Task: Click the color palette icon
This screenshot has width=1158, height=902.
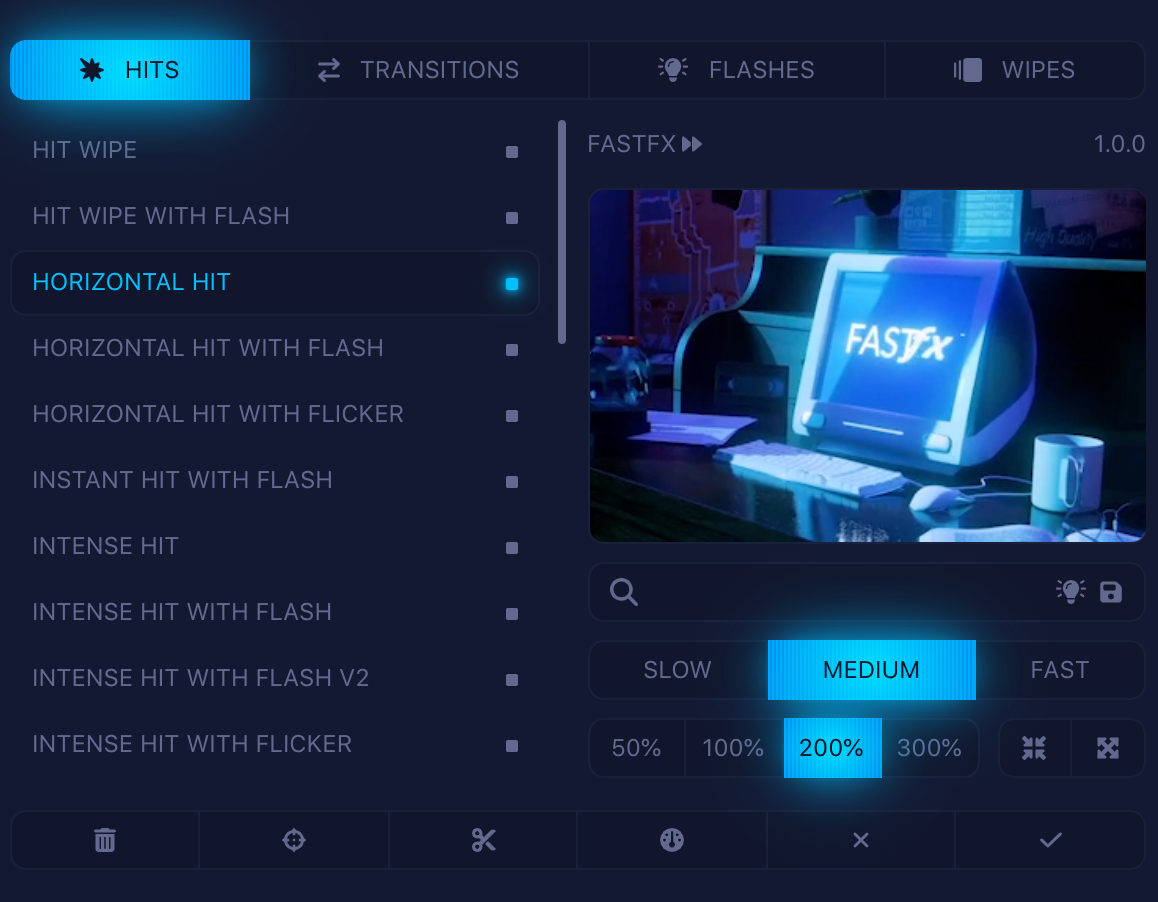Action: [672, 841]
